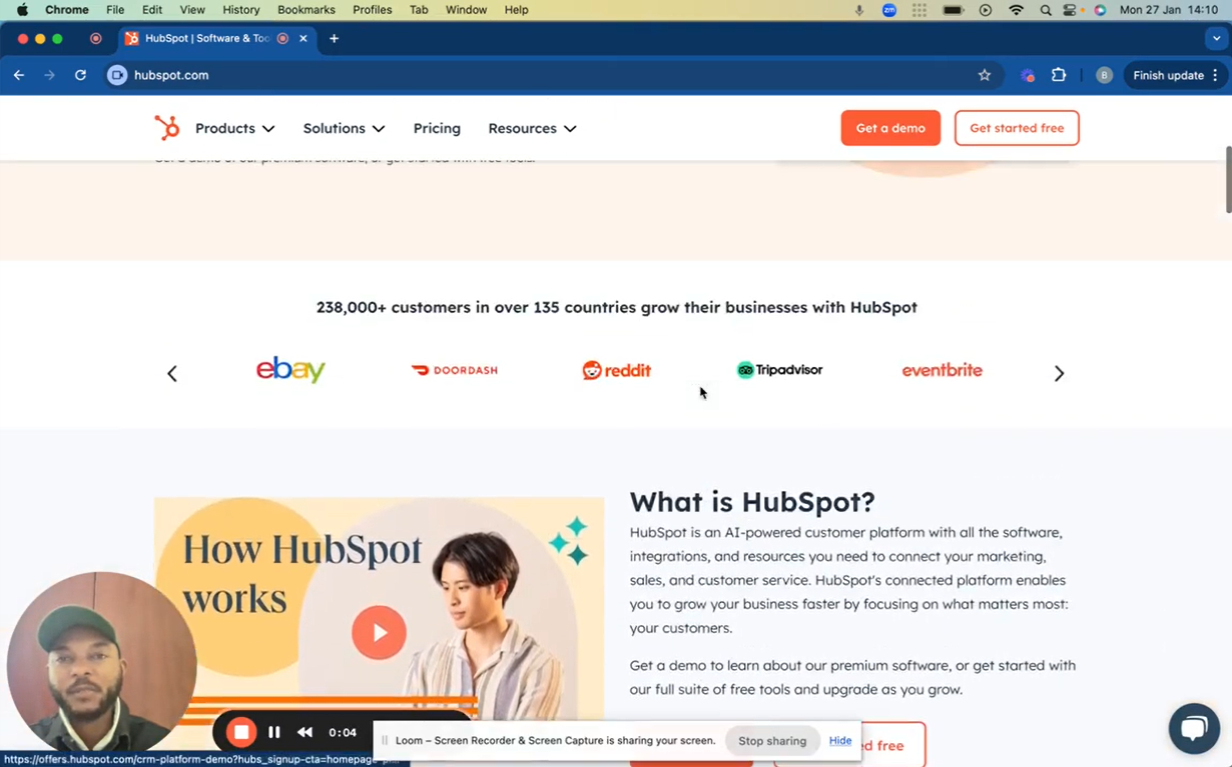The width and height of the screenshot is (1232, 767).
Task: Click the microphone icon in menu bar
Action: click(x=859, y=10)
